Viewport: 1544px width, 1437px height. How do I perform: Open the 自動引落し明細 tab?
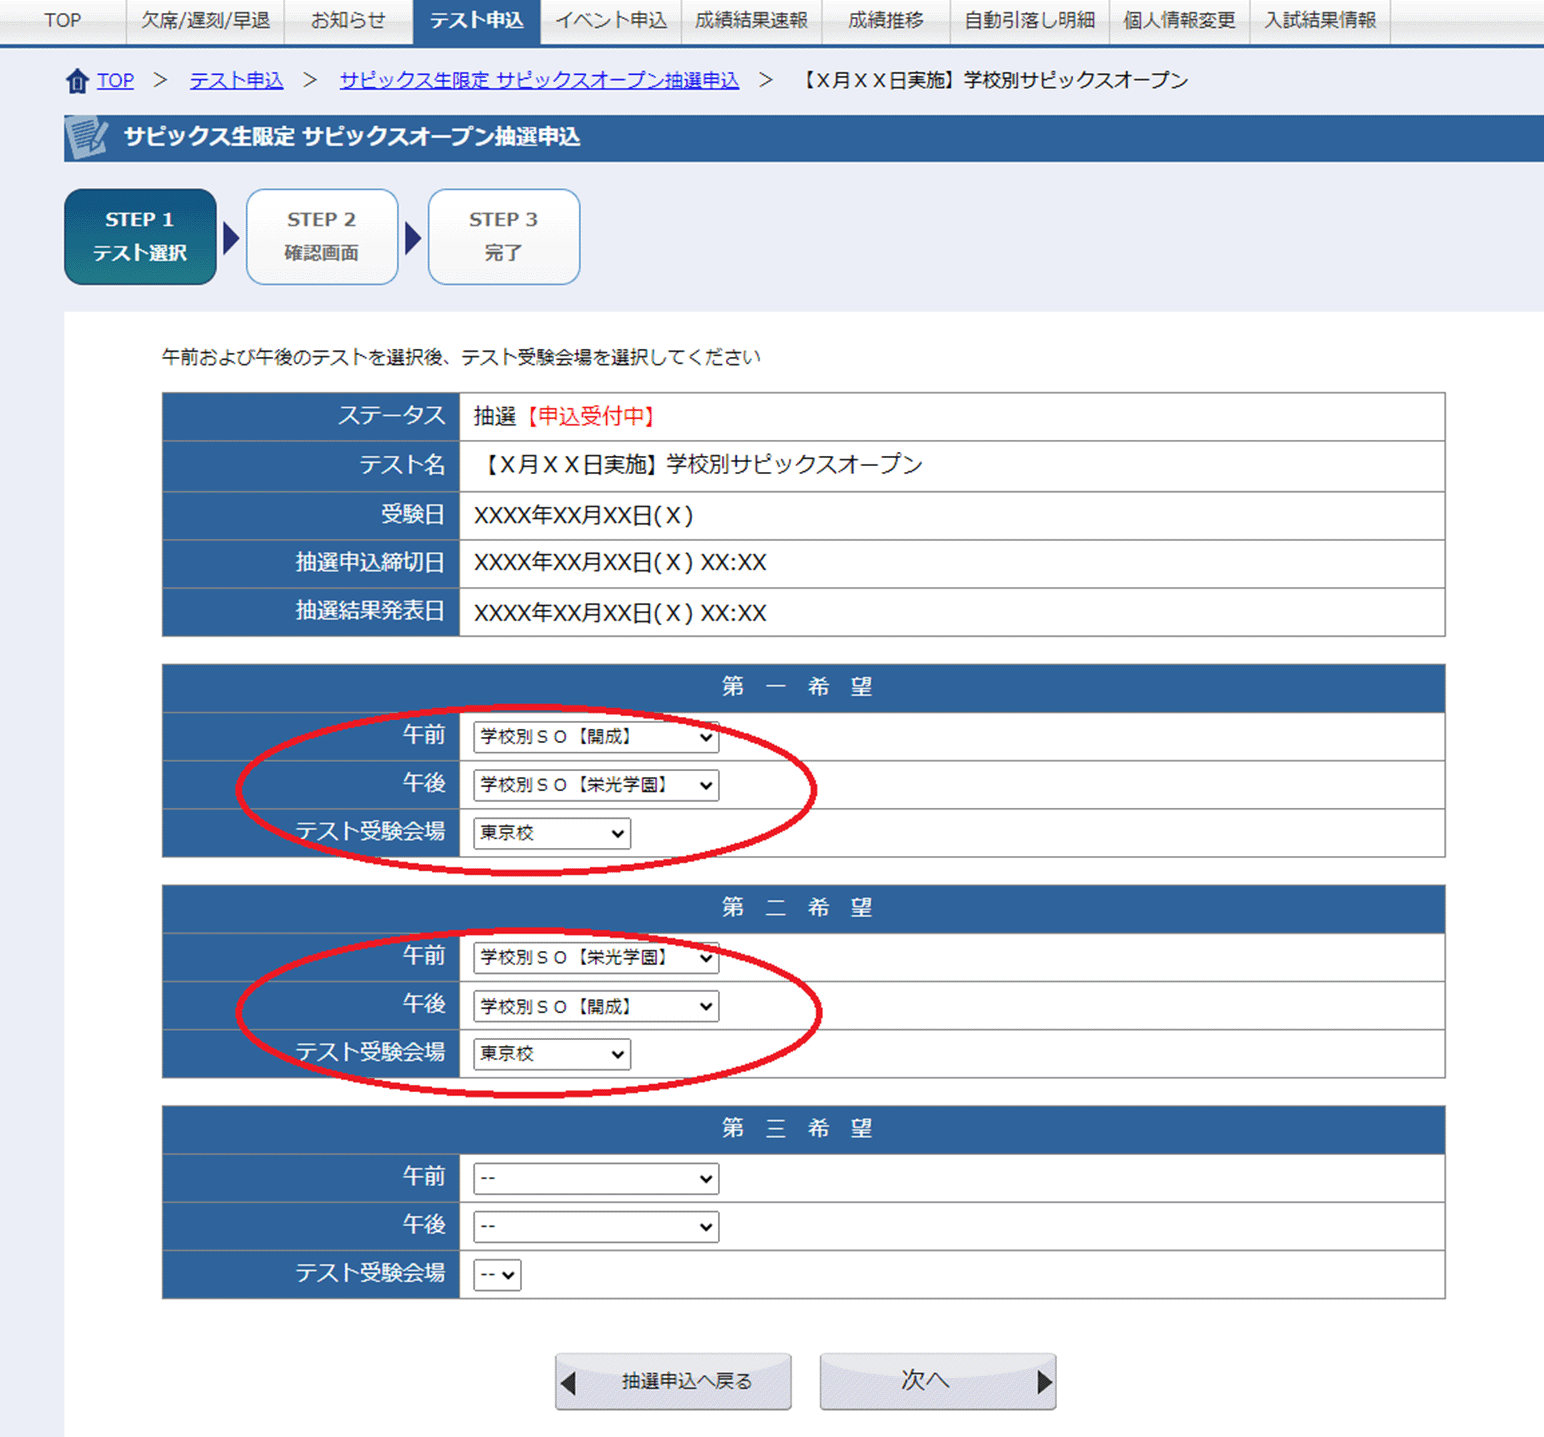pyautogui.click(x=1029, y=20)
